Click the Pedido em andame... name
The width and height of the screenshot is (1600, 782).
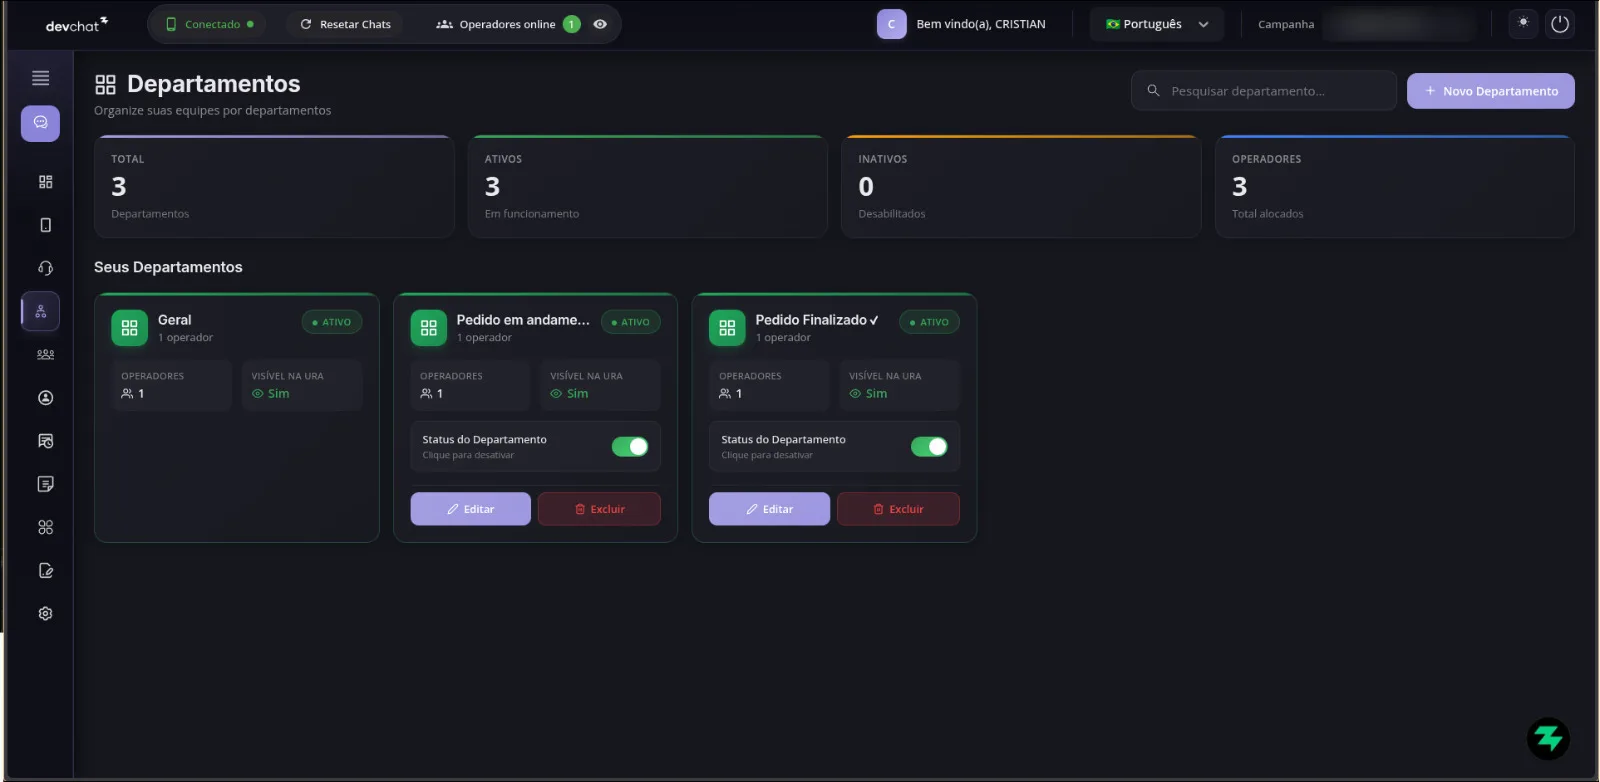(x=523, y=320)
